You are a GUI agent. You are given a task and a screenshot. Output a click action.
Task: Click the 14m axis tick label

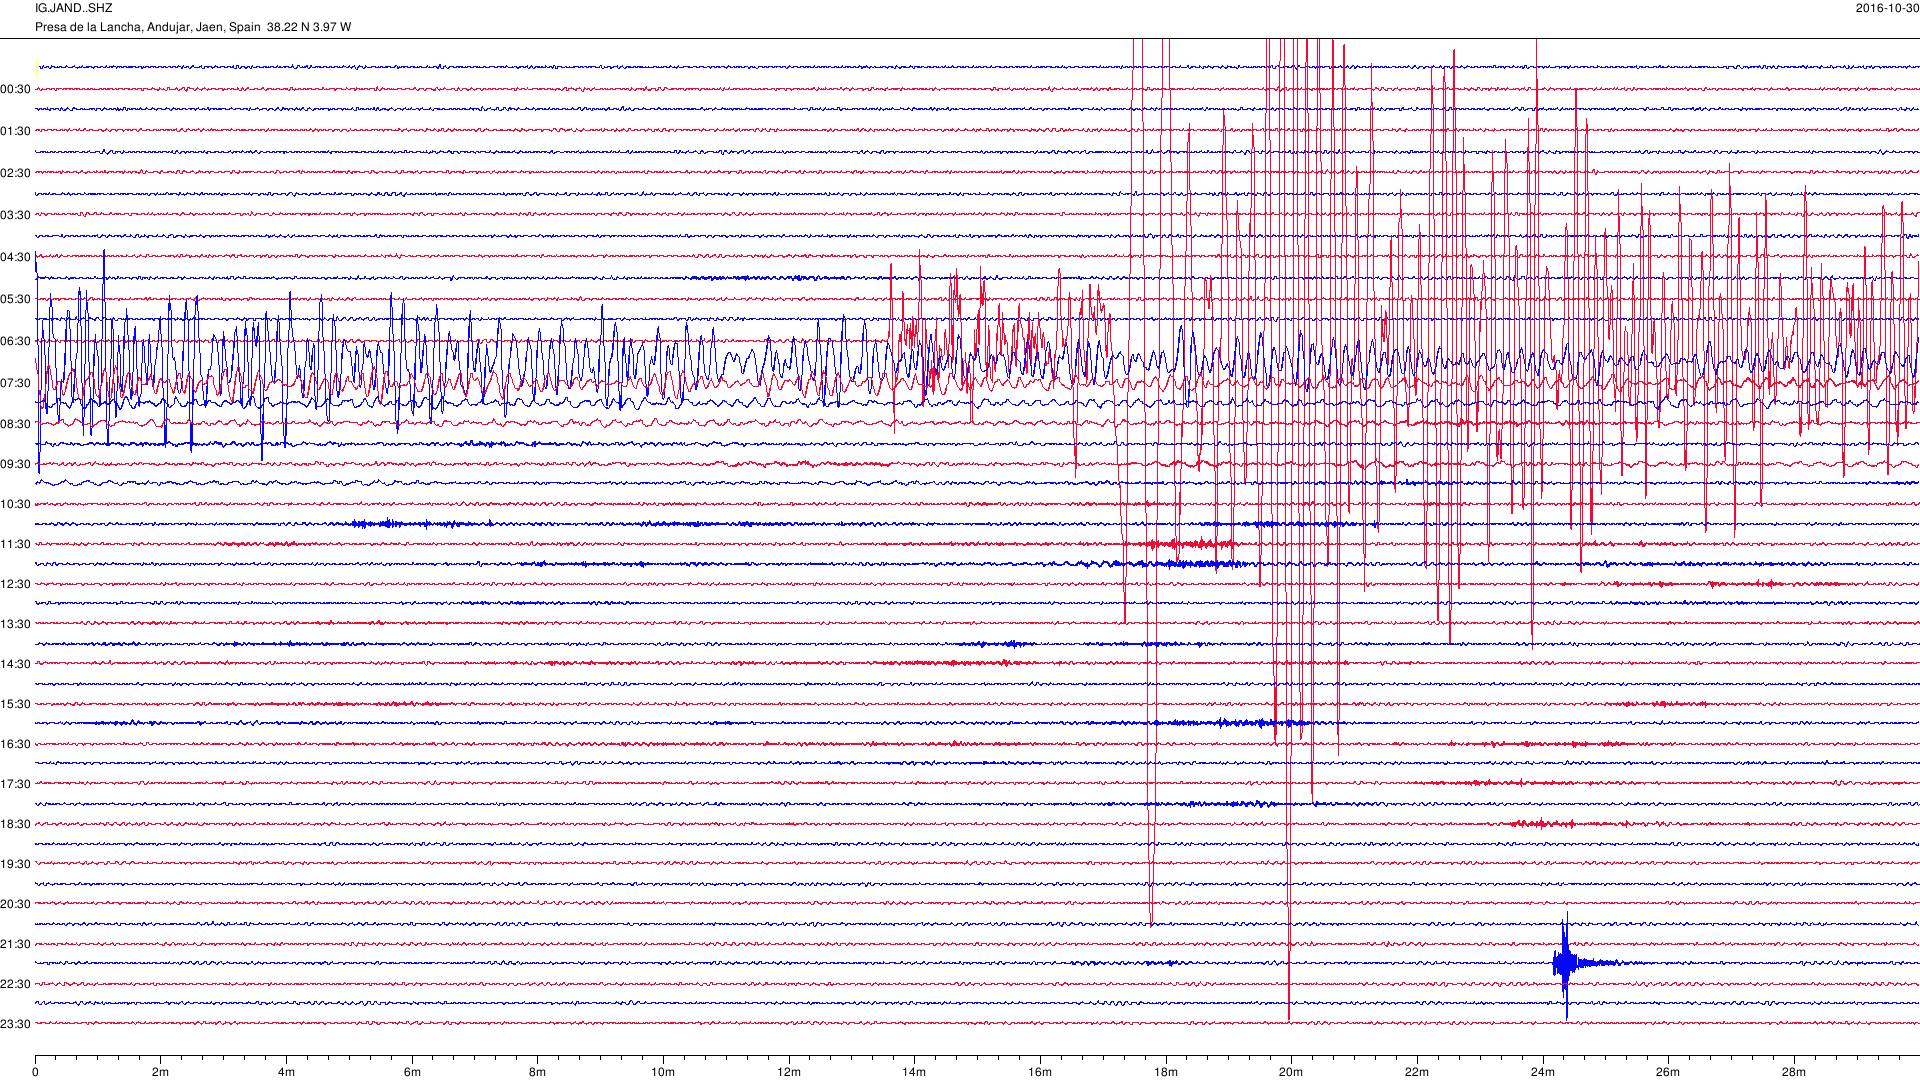[x=914, y=1073]
